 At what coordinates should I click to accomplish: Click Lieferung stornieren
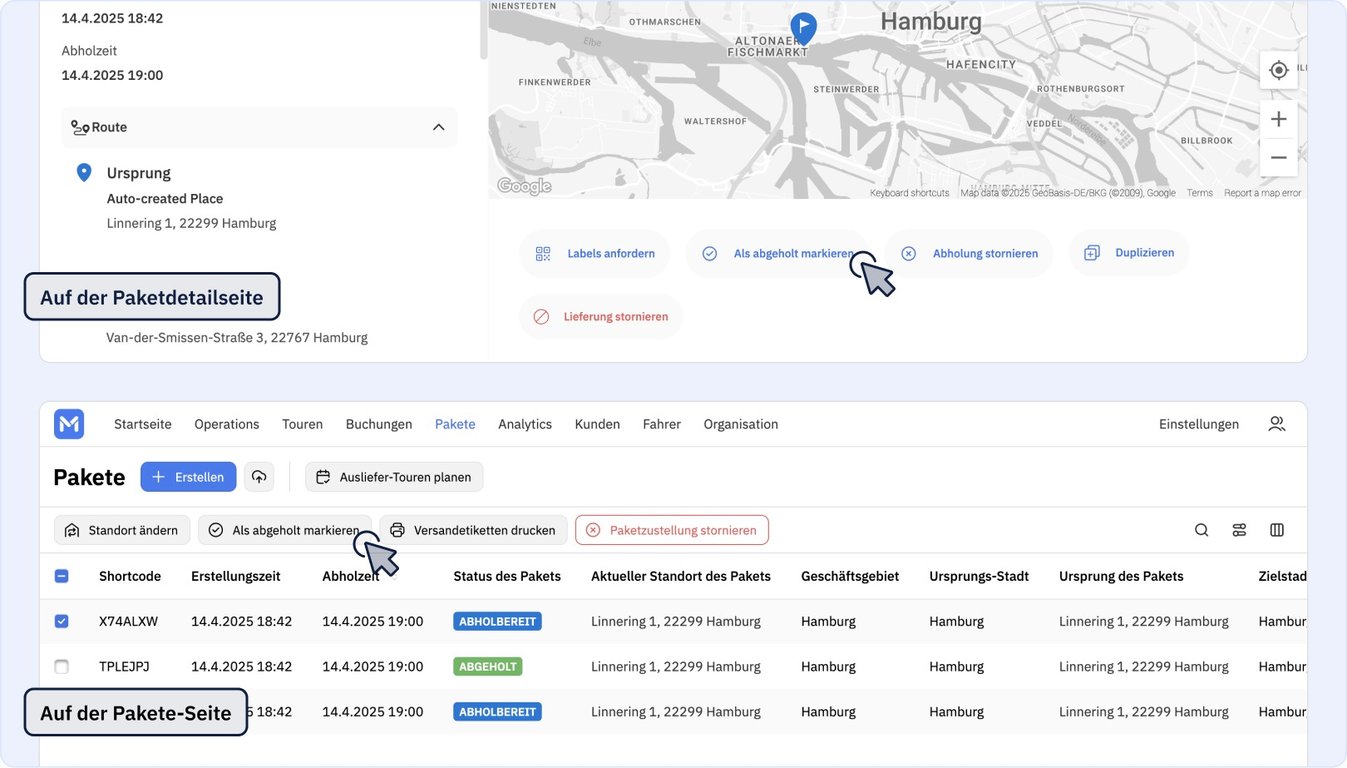click(x=601, y=317)
